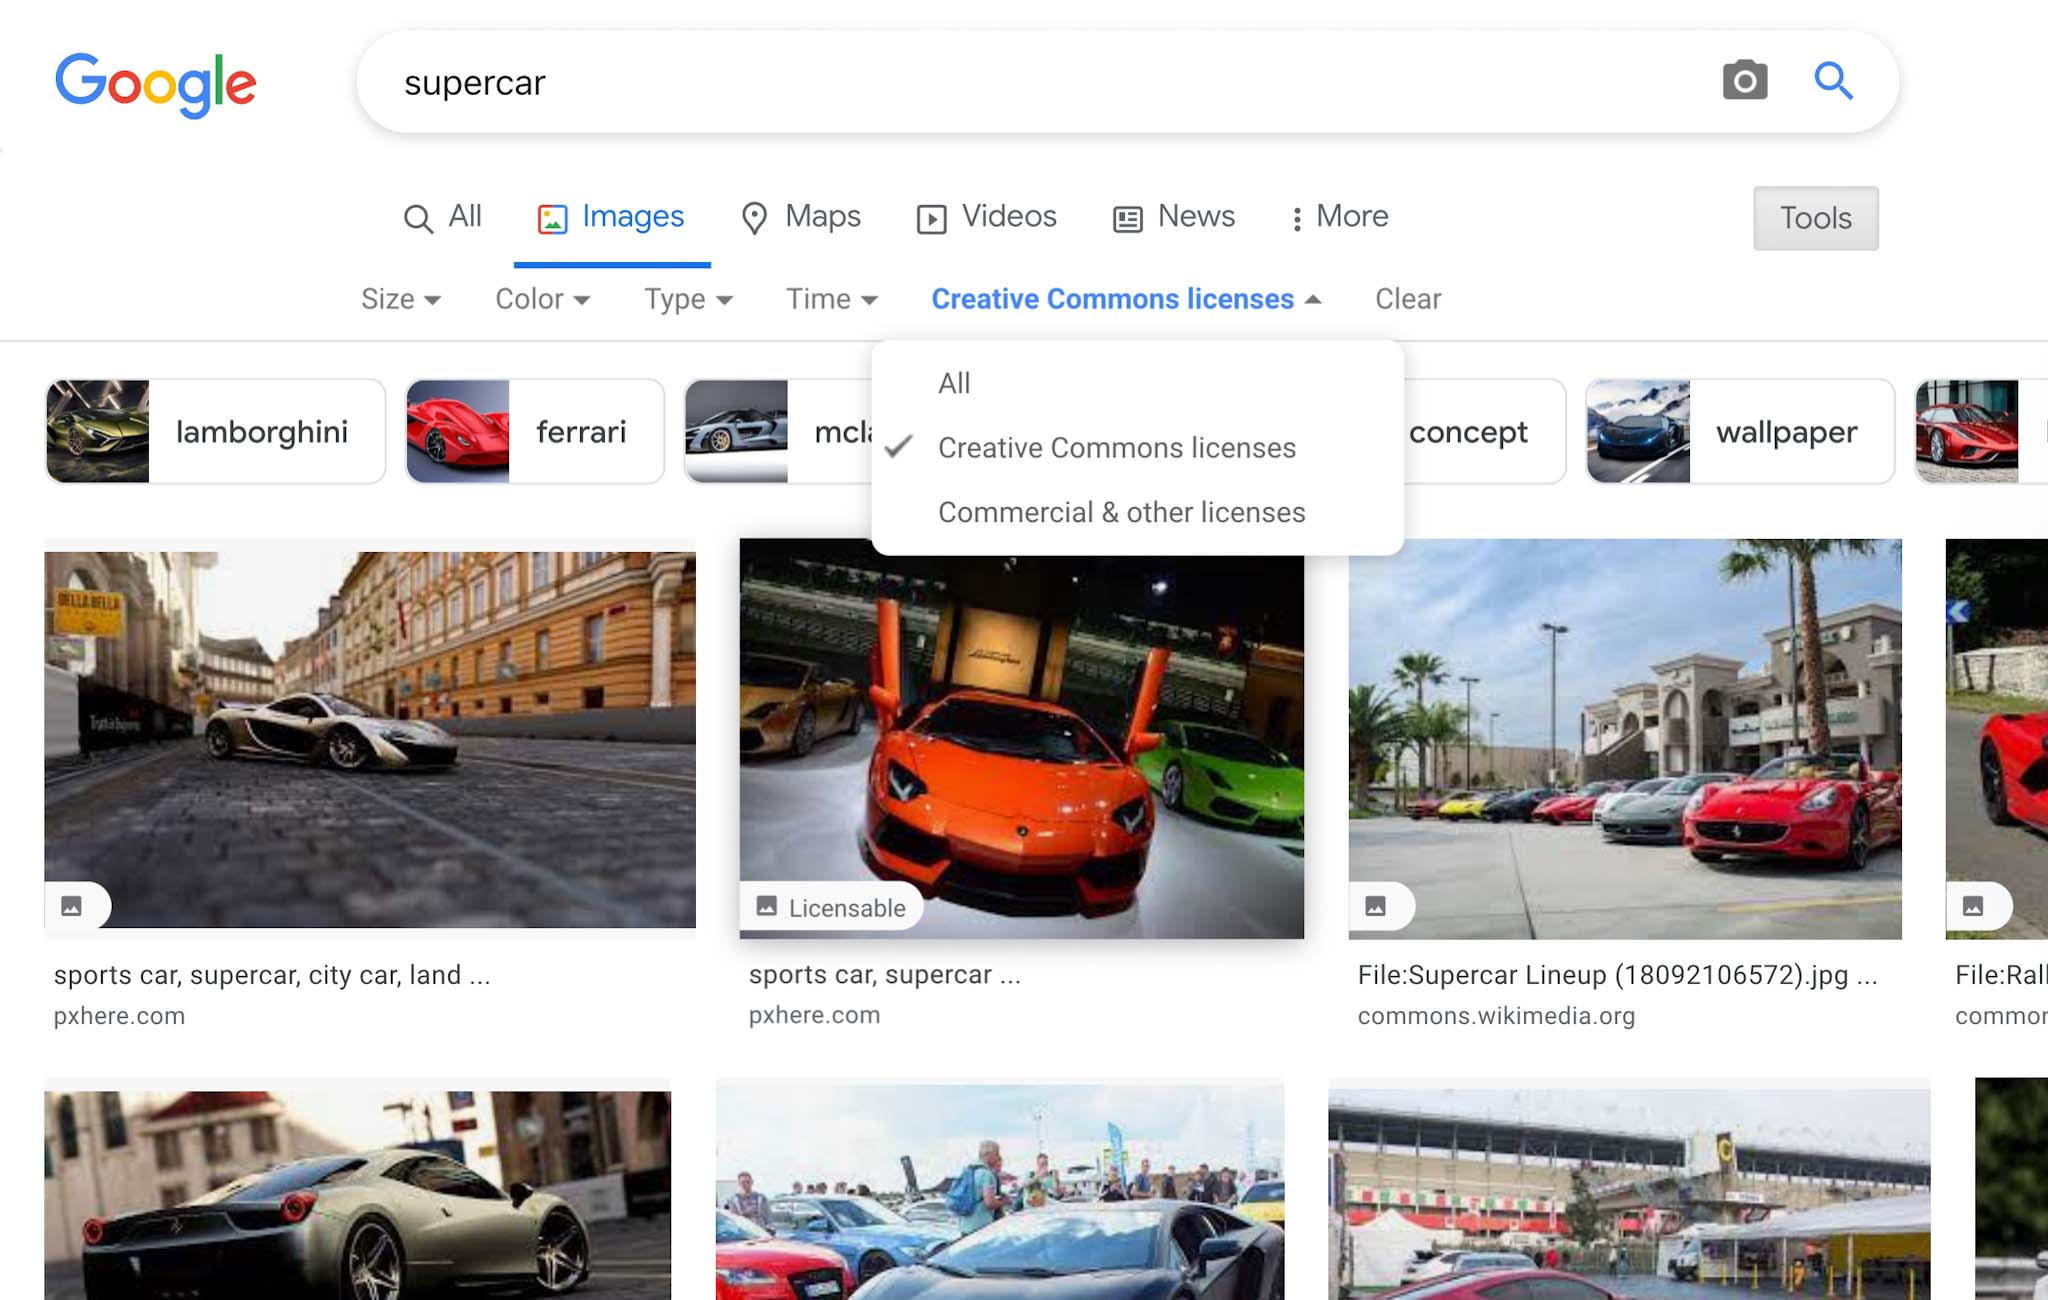Open the McLaren city street image
Image resolution: width=2048 pixels, height=1300 pixels.
[x=370, y=739]
